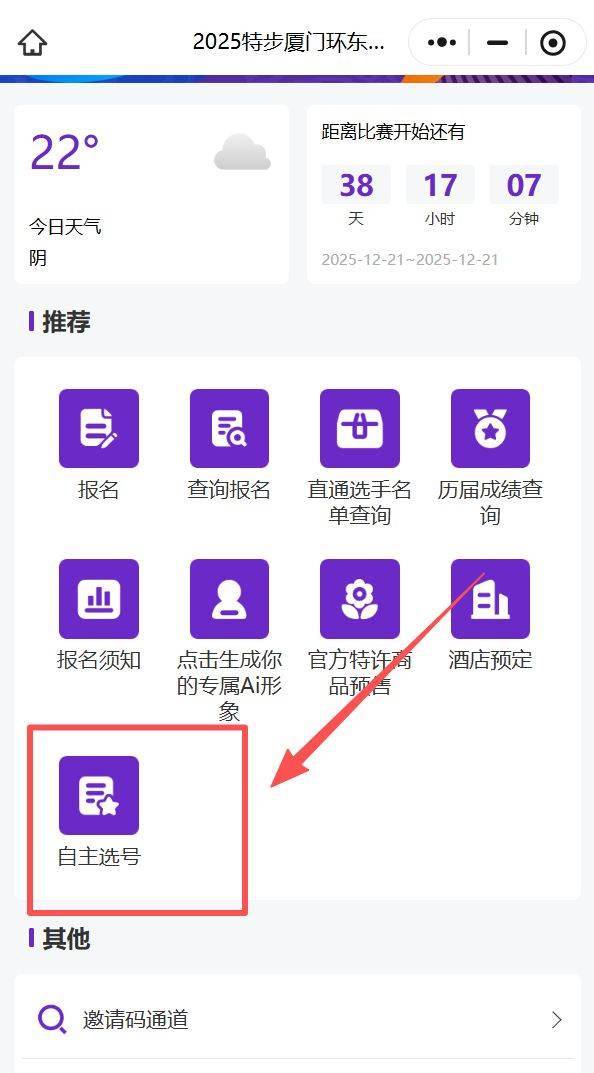
Task: Go to home via house icon
Action: coord(32,42)
